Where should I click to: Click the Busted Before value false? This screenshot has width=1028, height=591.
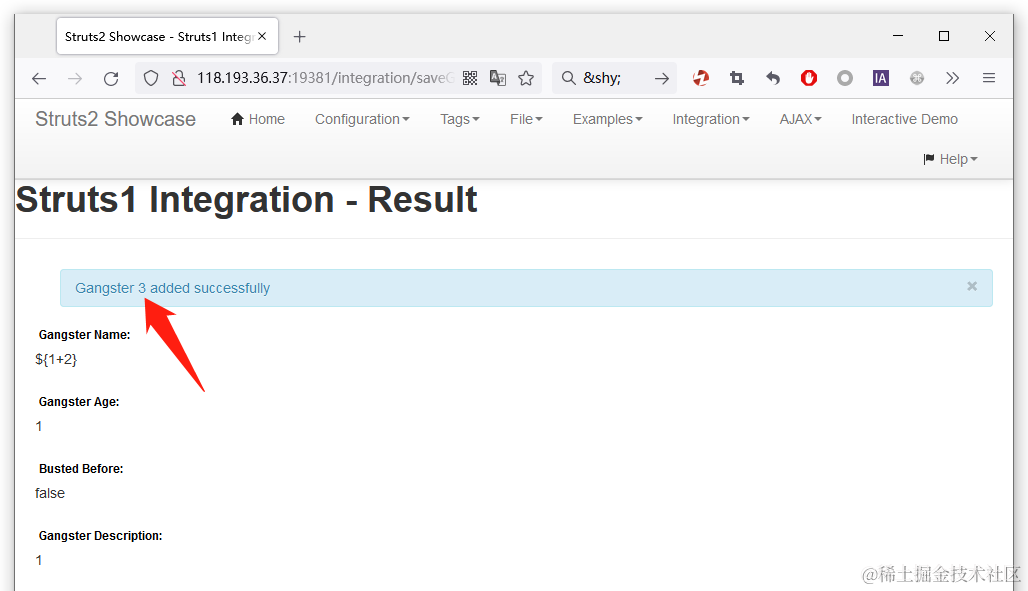[x=50, y=493]
